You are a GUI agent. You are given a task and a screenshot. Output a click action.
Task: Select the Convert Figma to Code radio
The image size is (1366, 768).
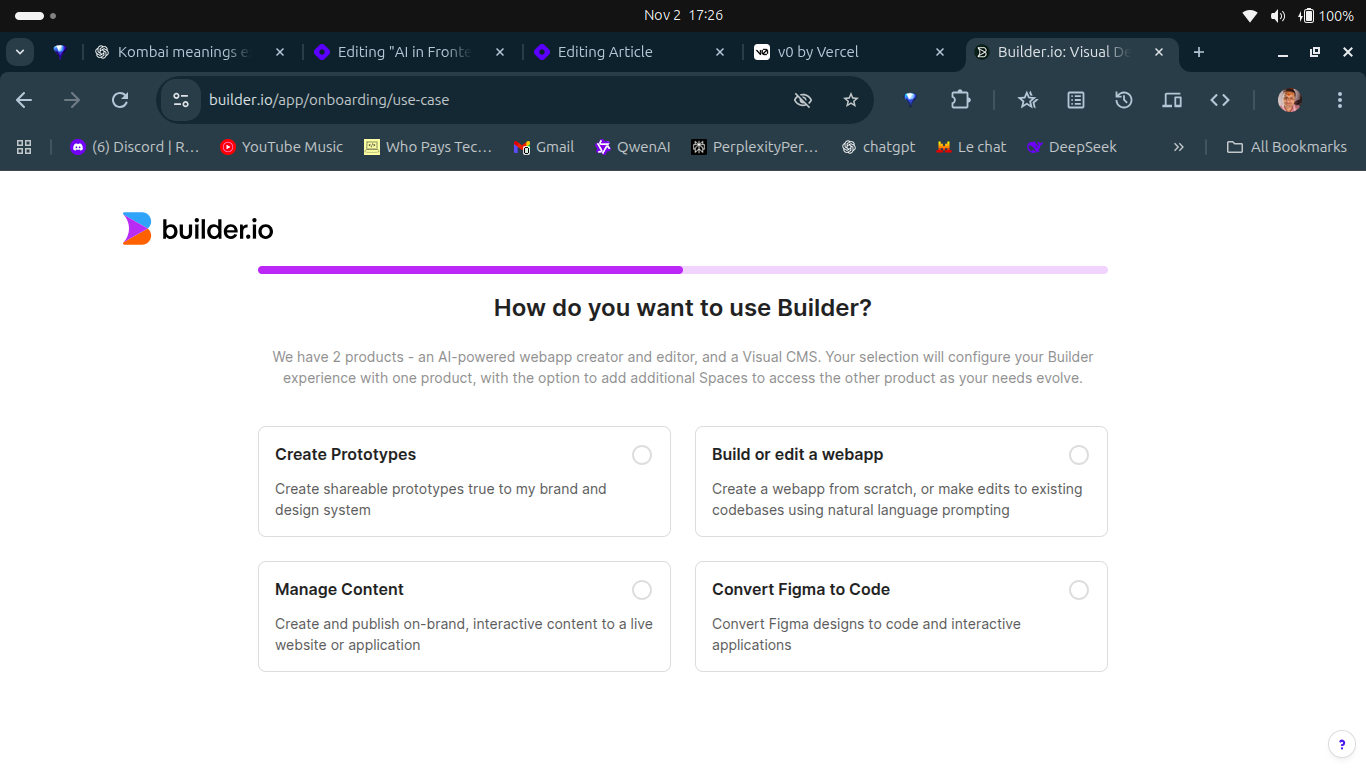1079,590
